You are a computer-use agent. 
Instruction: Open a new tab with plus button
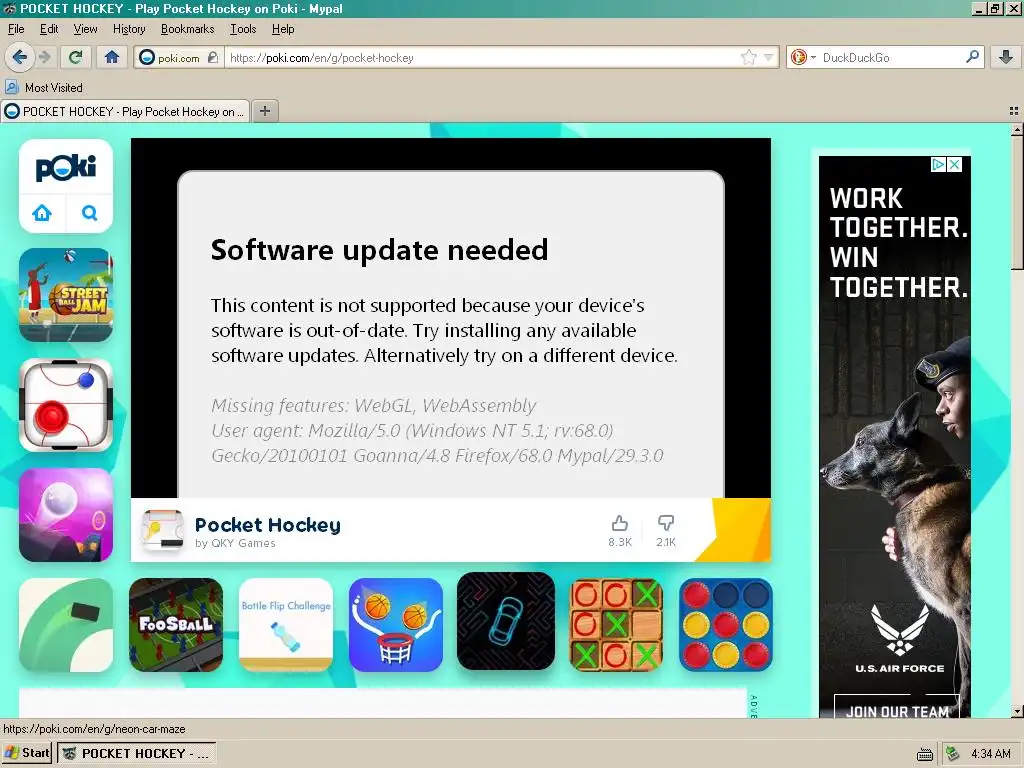pyautogui.click(x=265, y=111)
